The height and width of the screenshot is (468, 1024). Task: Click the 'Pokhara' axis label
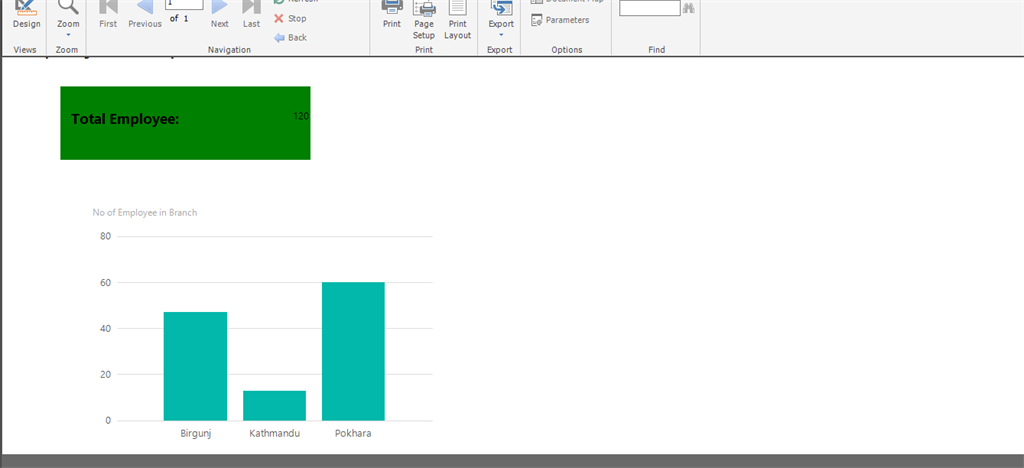[353, 433]
